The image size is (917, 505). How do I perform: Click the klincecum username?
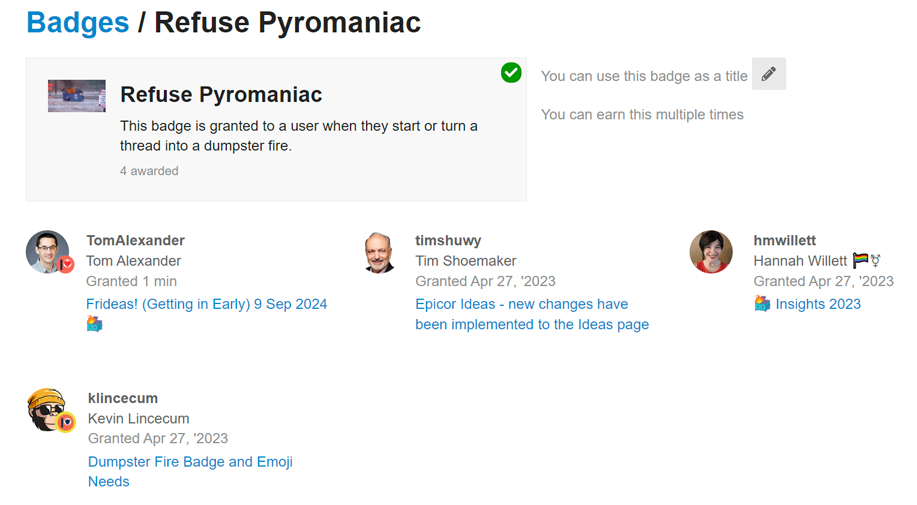coord(123,398)
